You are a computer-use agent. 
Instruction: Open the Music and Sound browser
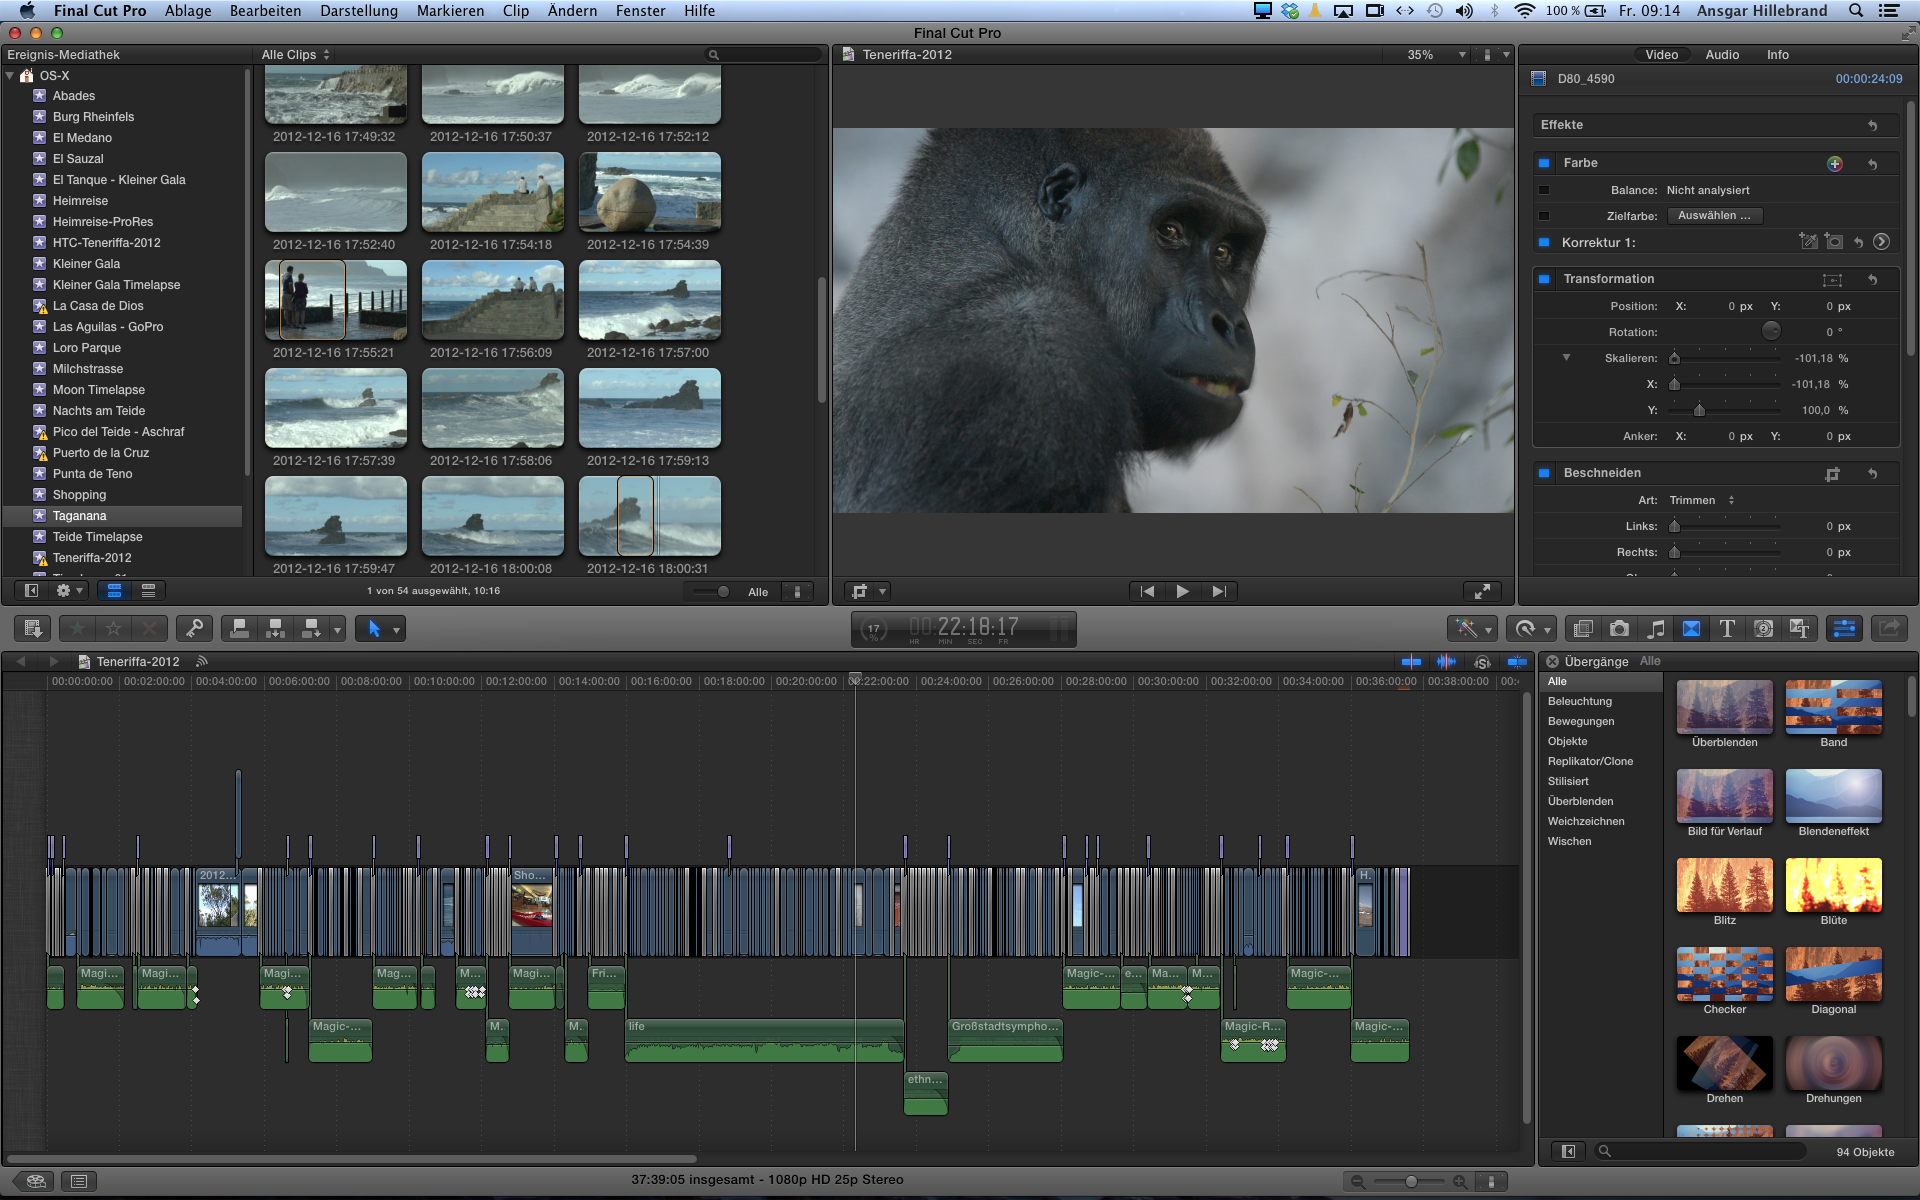pos(1655,629)
